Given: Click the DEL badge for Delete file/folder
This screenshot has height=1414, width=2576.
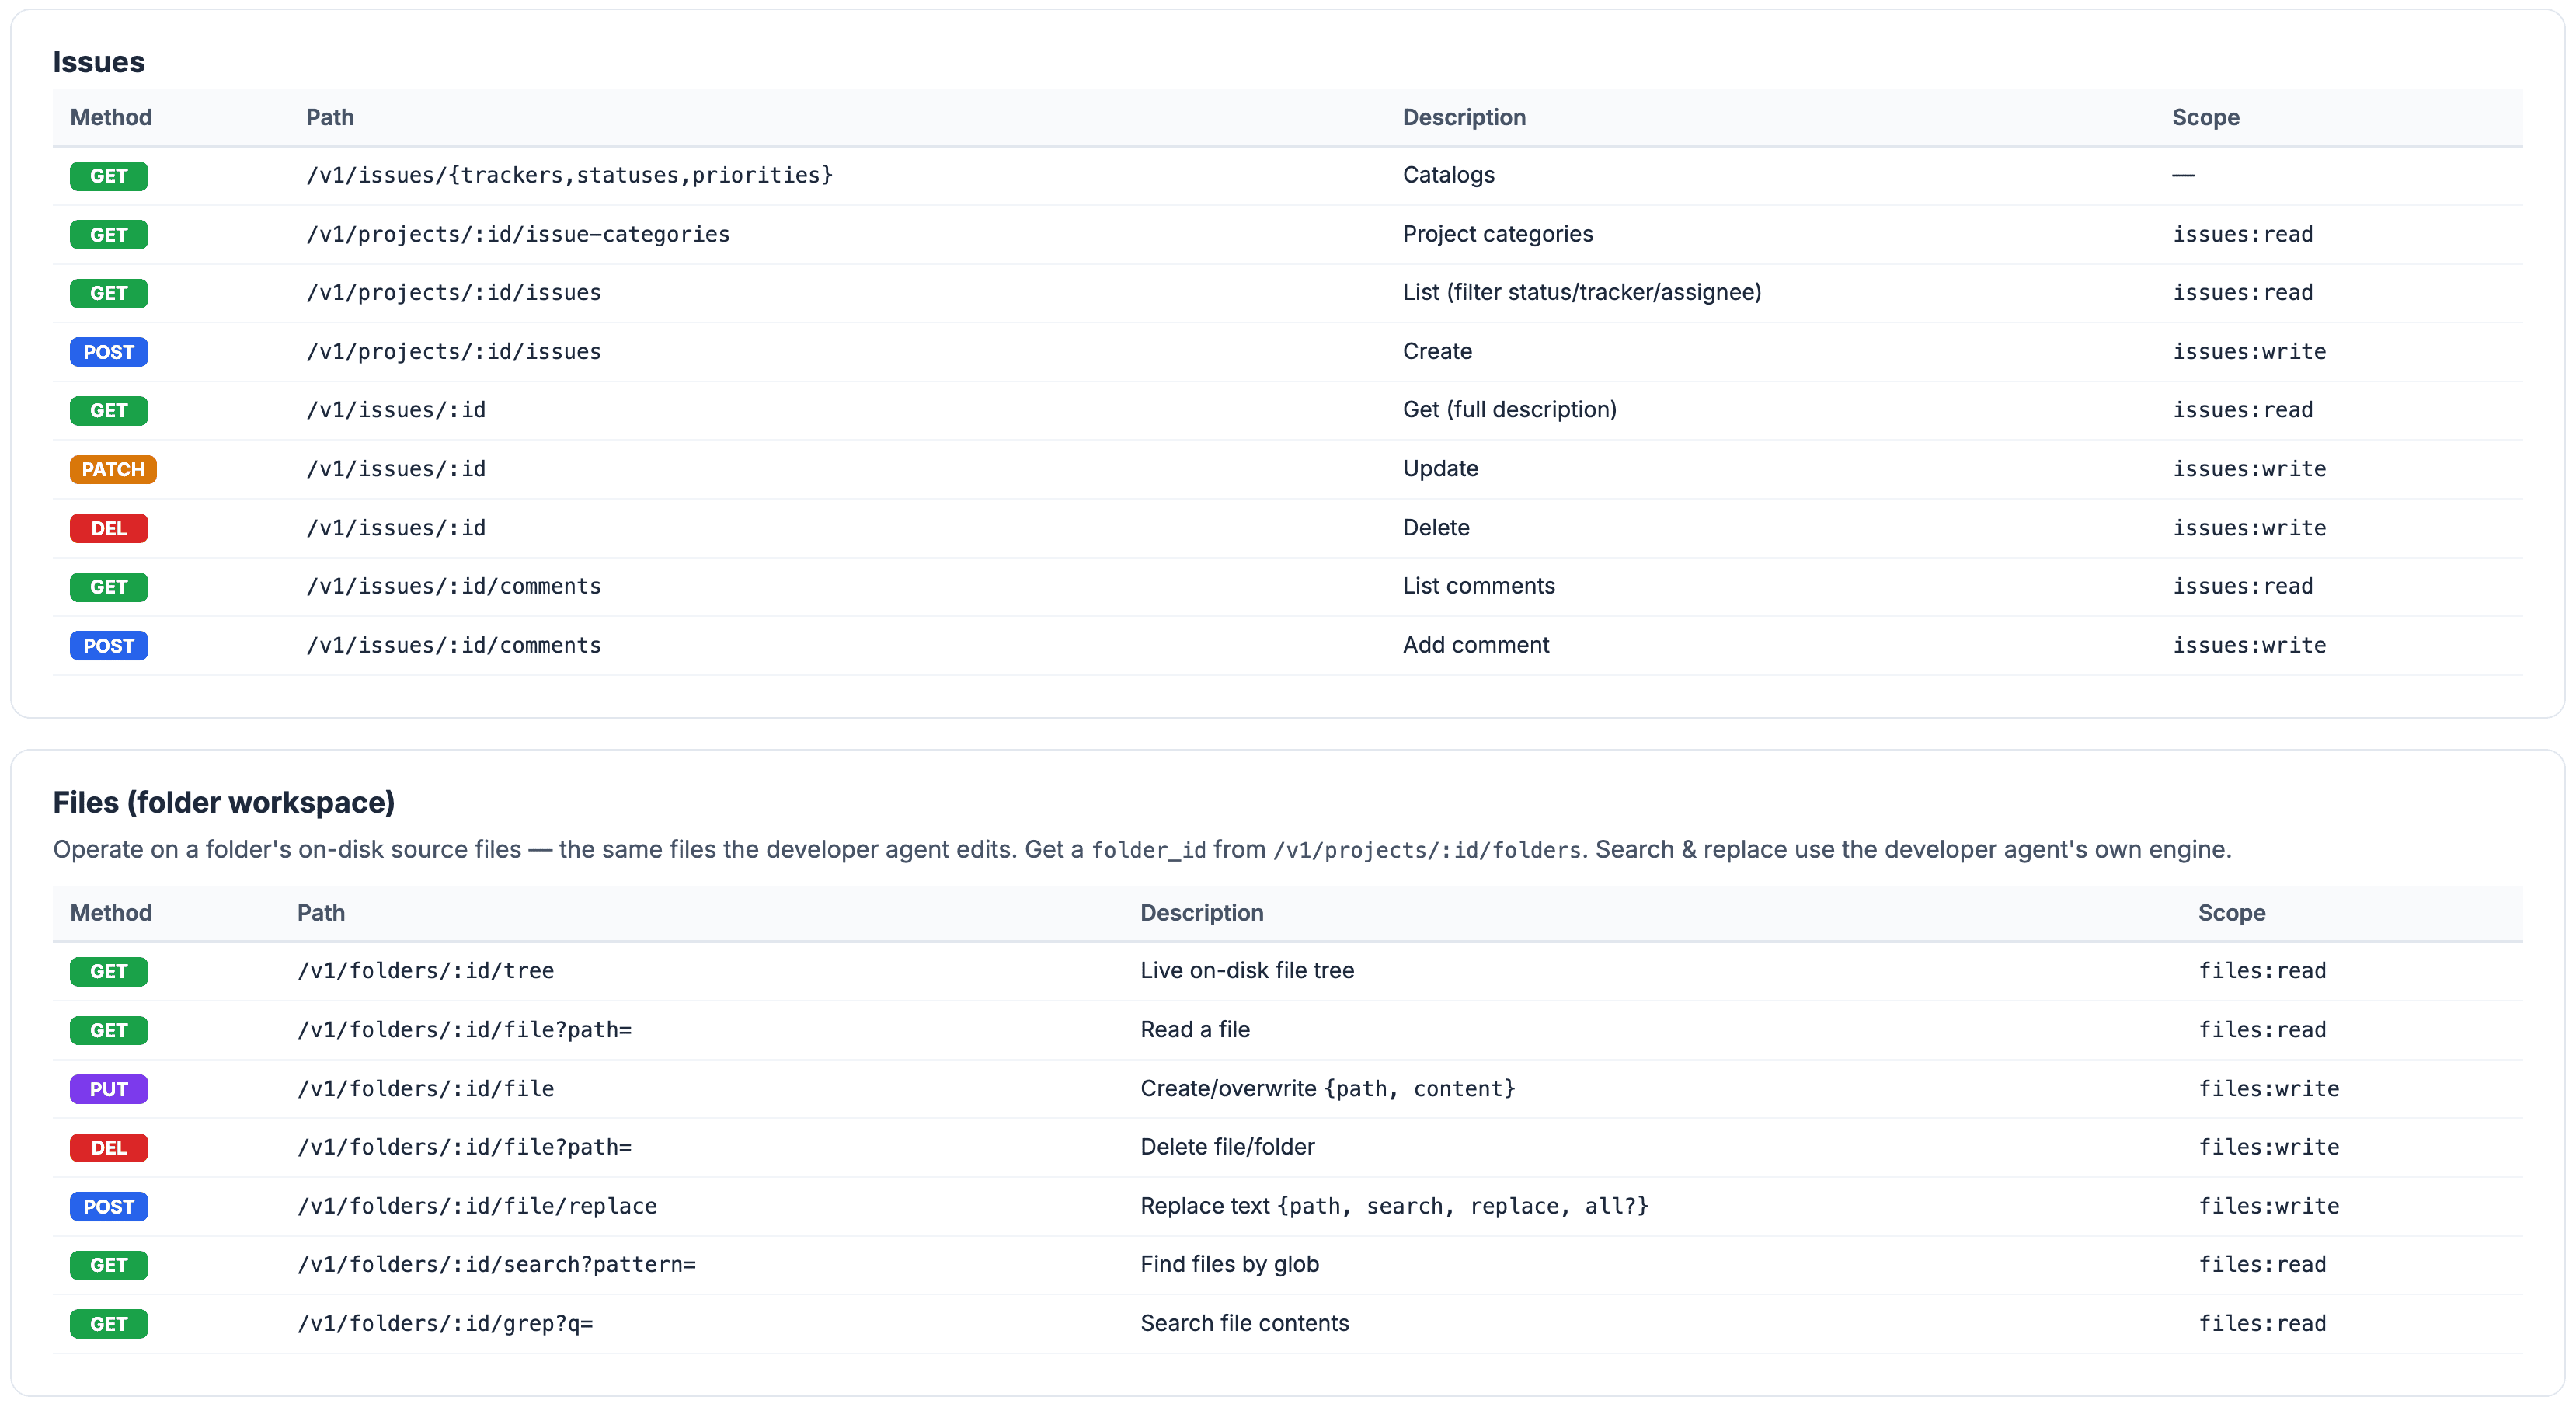Looking at the screenshot, I should (109, 1147).
